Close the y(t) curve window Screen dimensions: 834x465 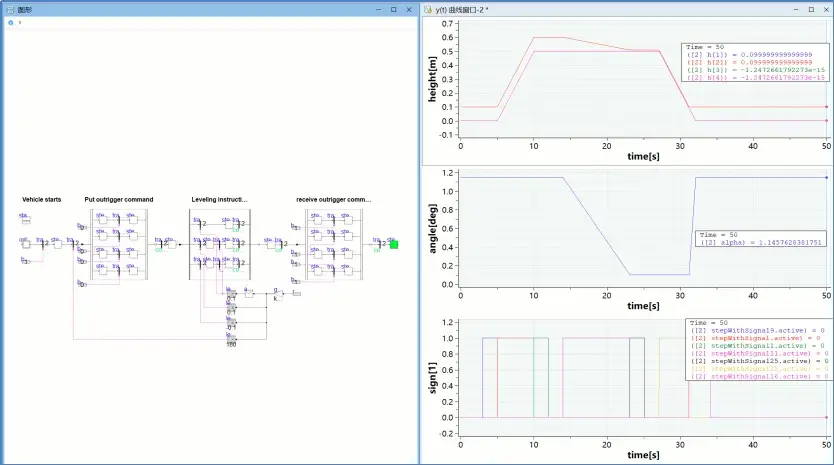[827, 10]
